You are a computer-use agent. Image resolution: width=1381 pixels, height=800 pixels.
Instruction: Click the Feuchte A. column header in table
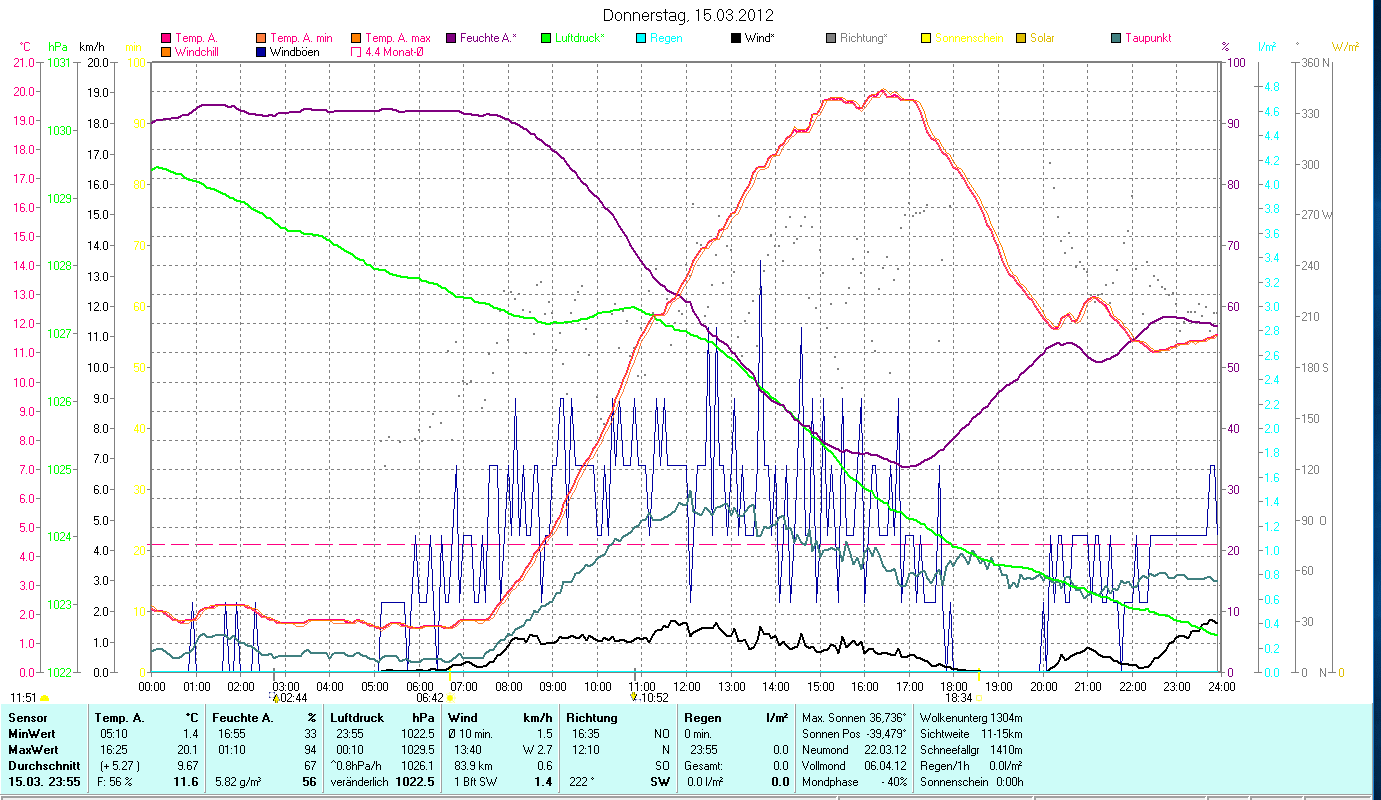(x=242, y=718)
